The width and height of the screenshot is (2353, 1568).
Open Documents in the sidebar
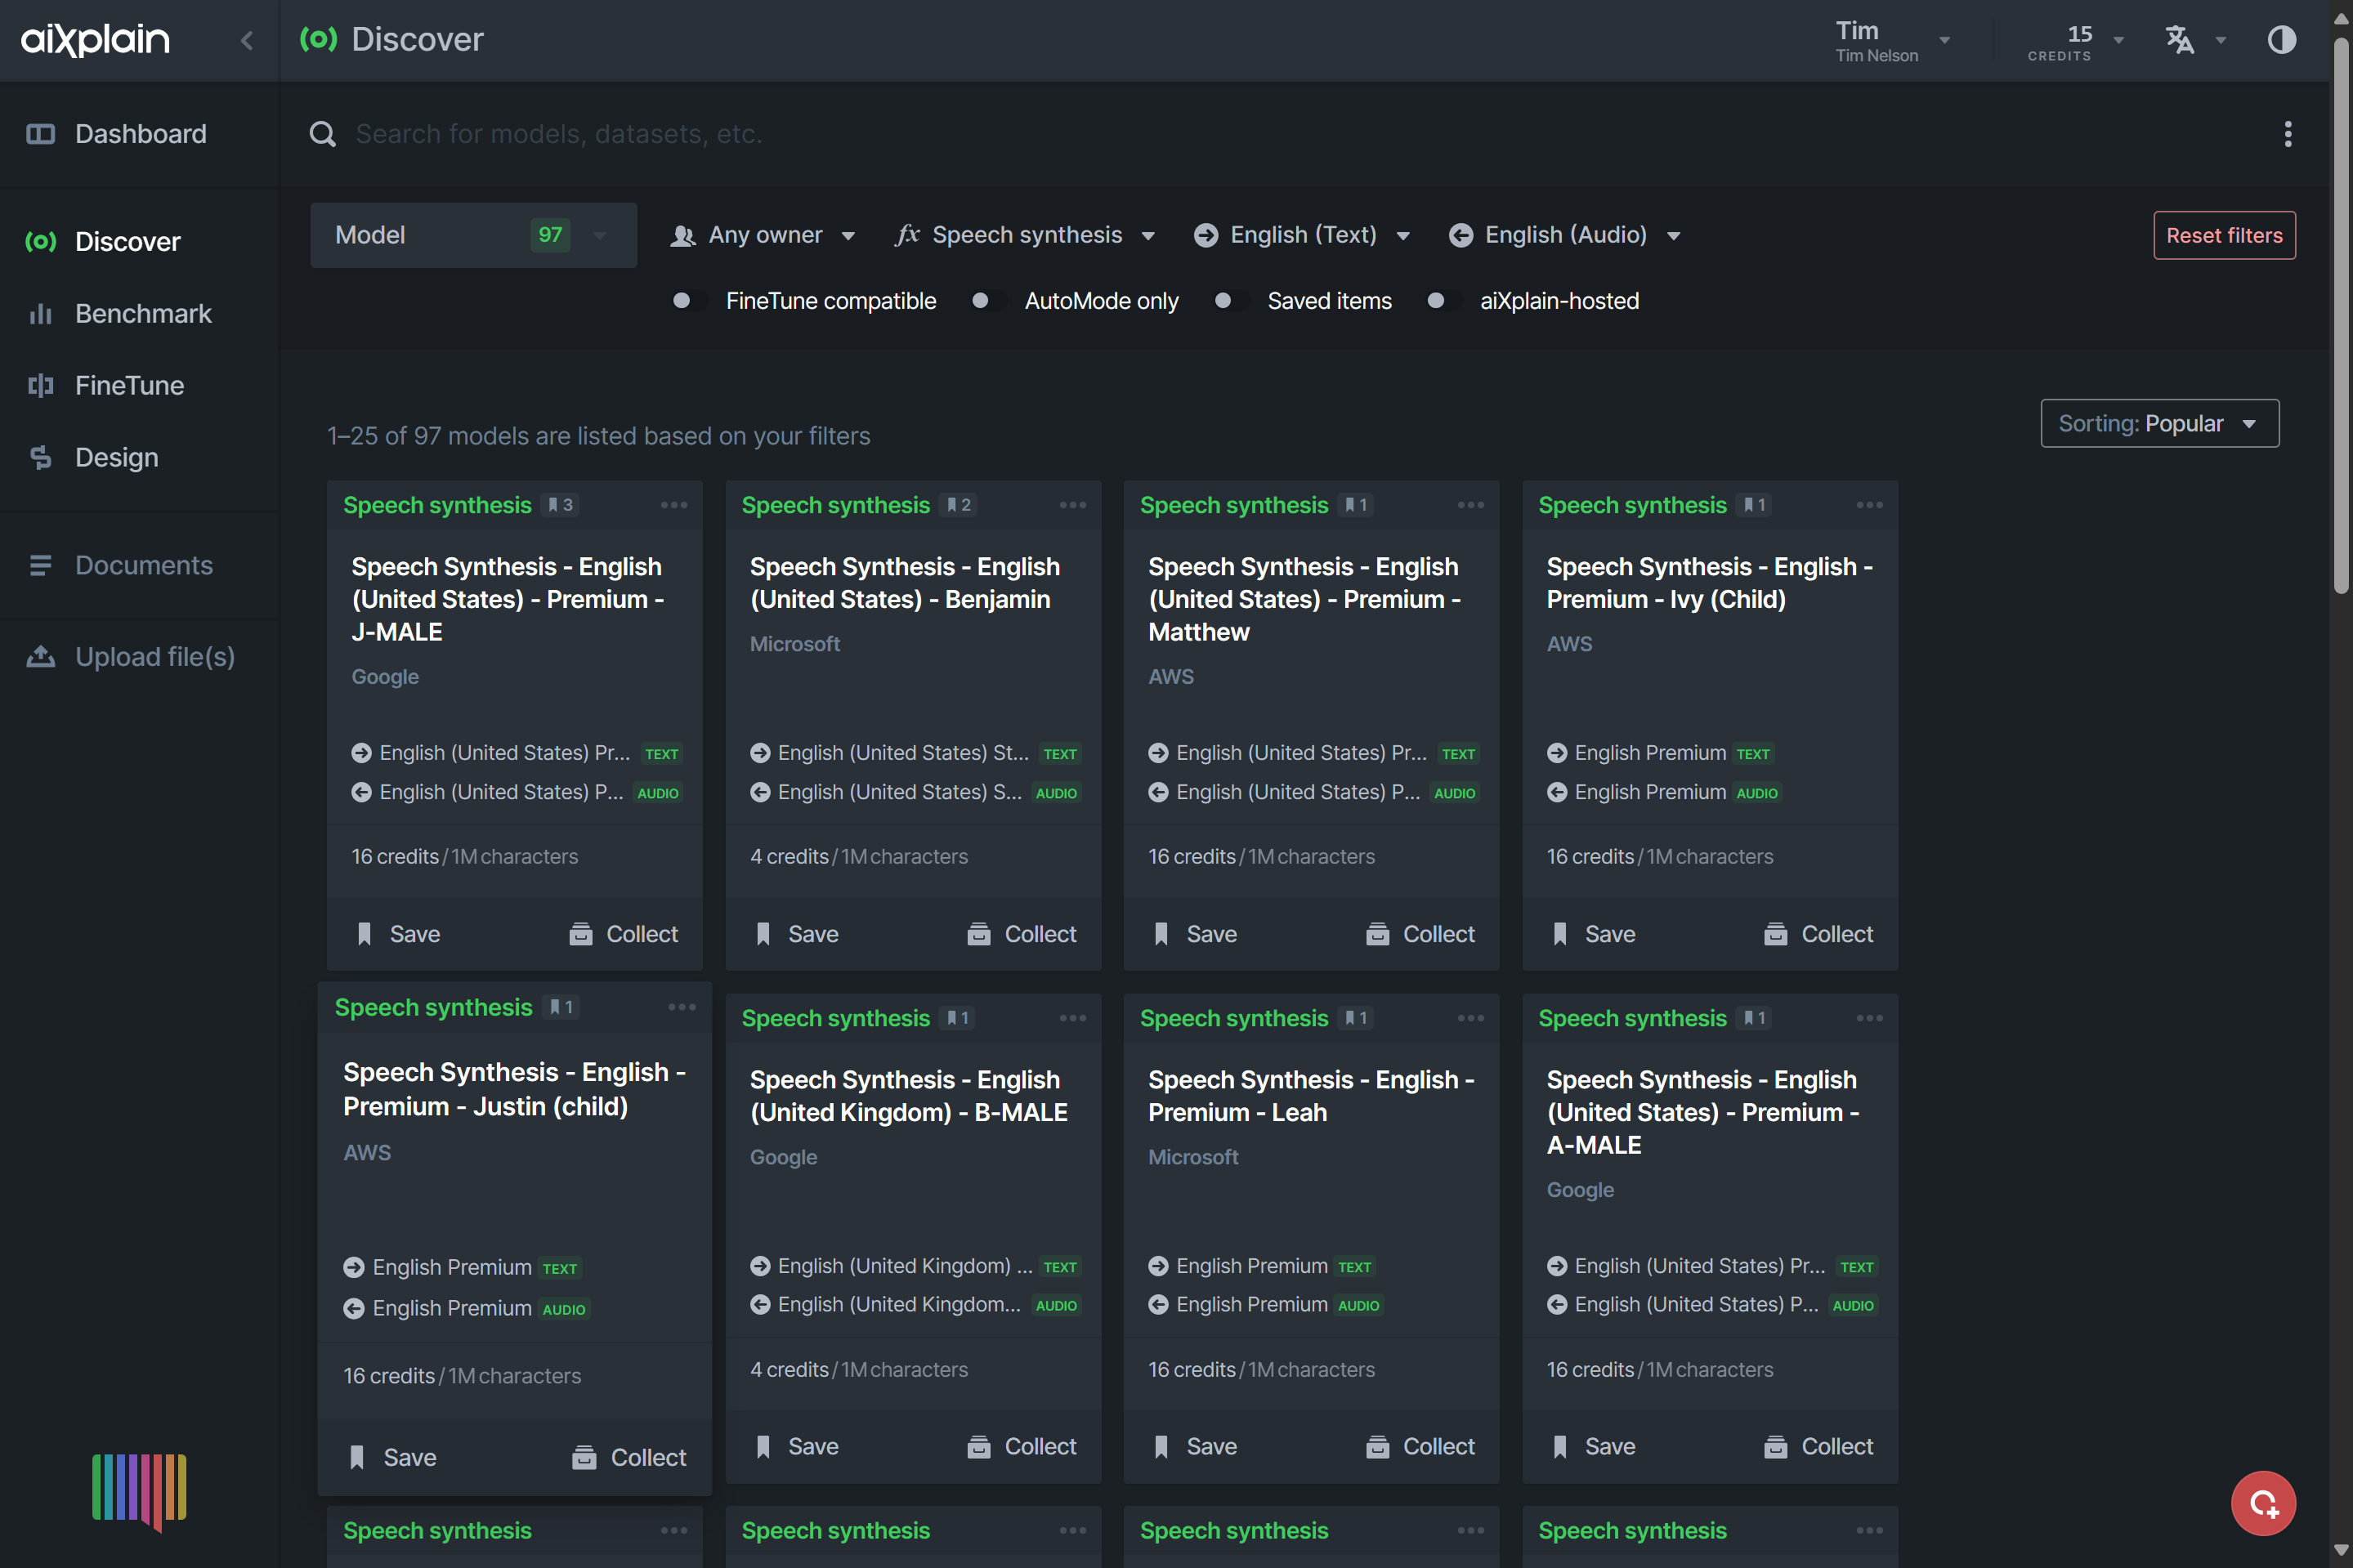(140, 565)
